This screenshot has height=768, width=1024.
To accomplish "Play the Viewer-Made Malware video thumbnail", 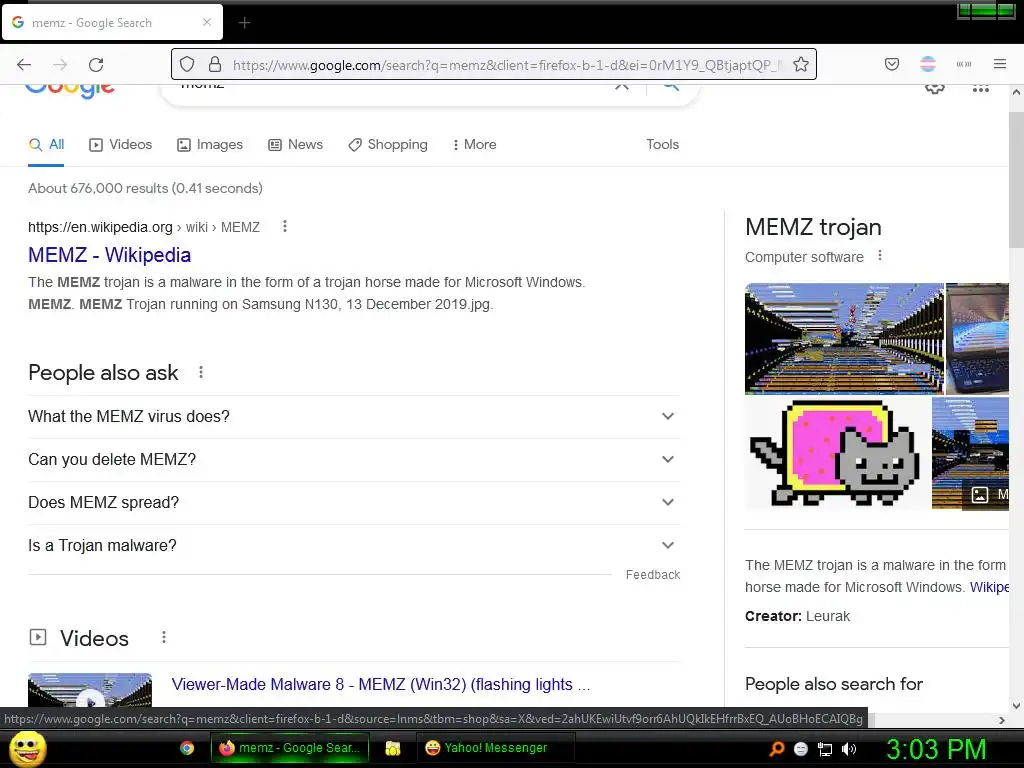I will (90, 690).
